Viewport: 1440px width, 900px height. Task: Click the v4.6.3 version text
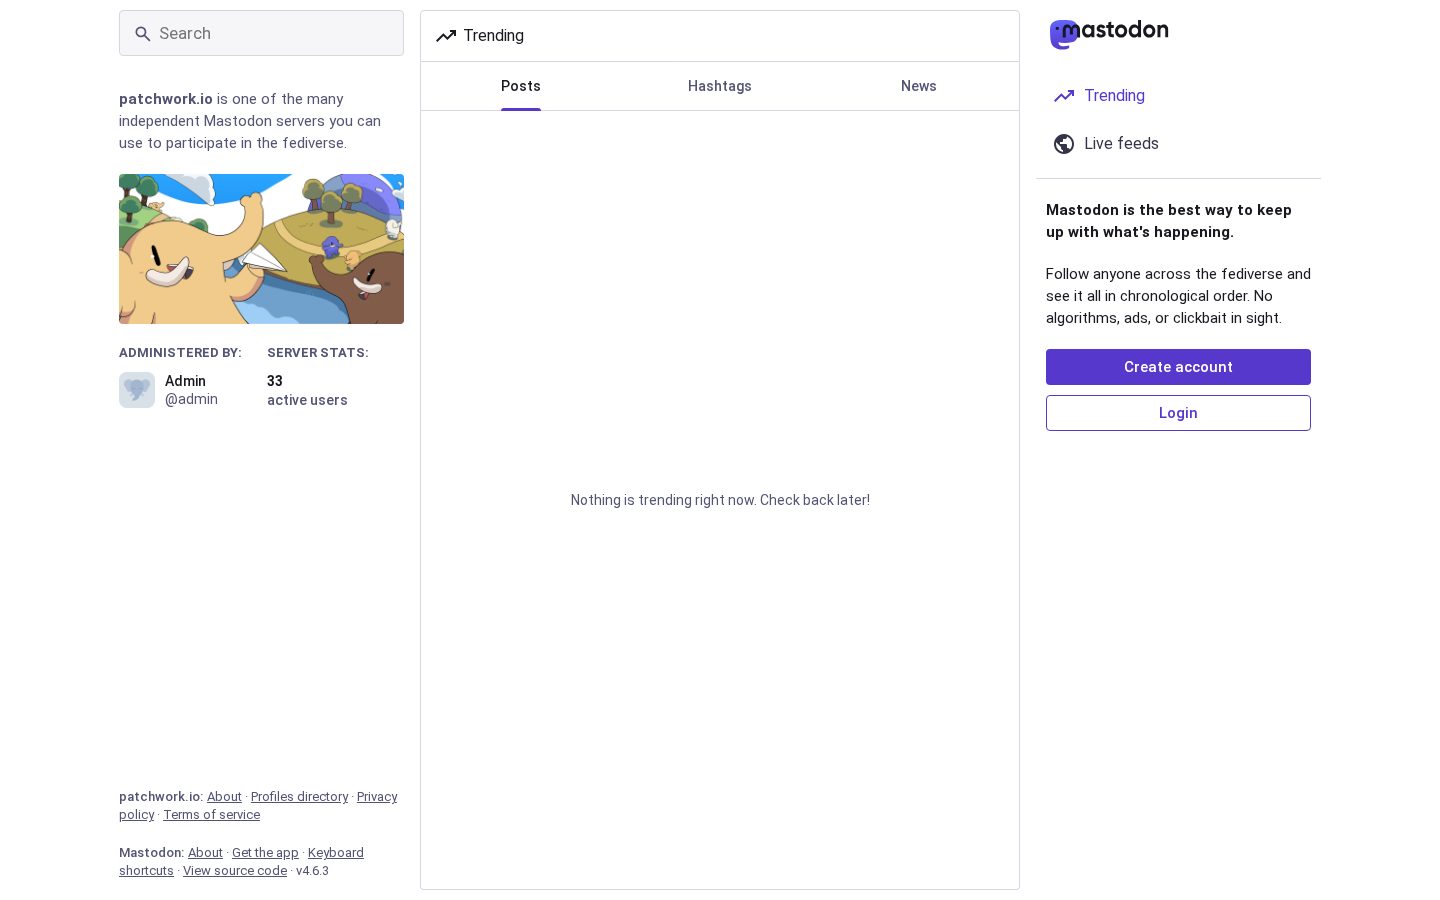point(312,871)
